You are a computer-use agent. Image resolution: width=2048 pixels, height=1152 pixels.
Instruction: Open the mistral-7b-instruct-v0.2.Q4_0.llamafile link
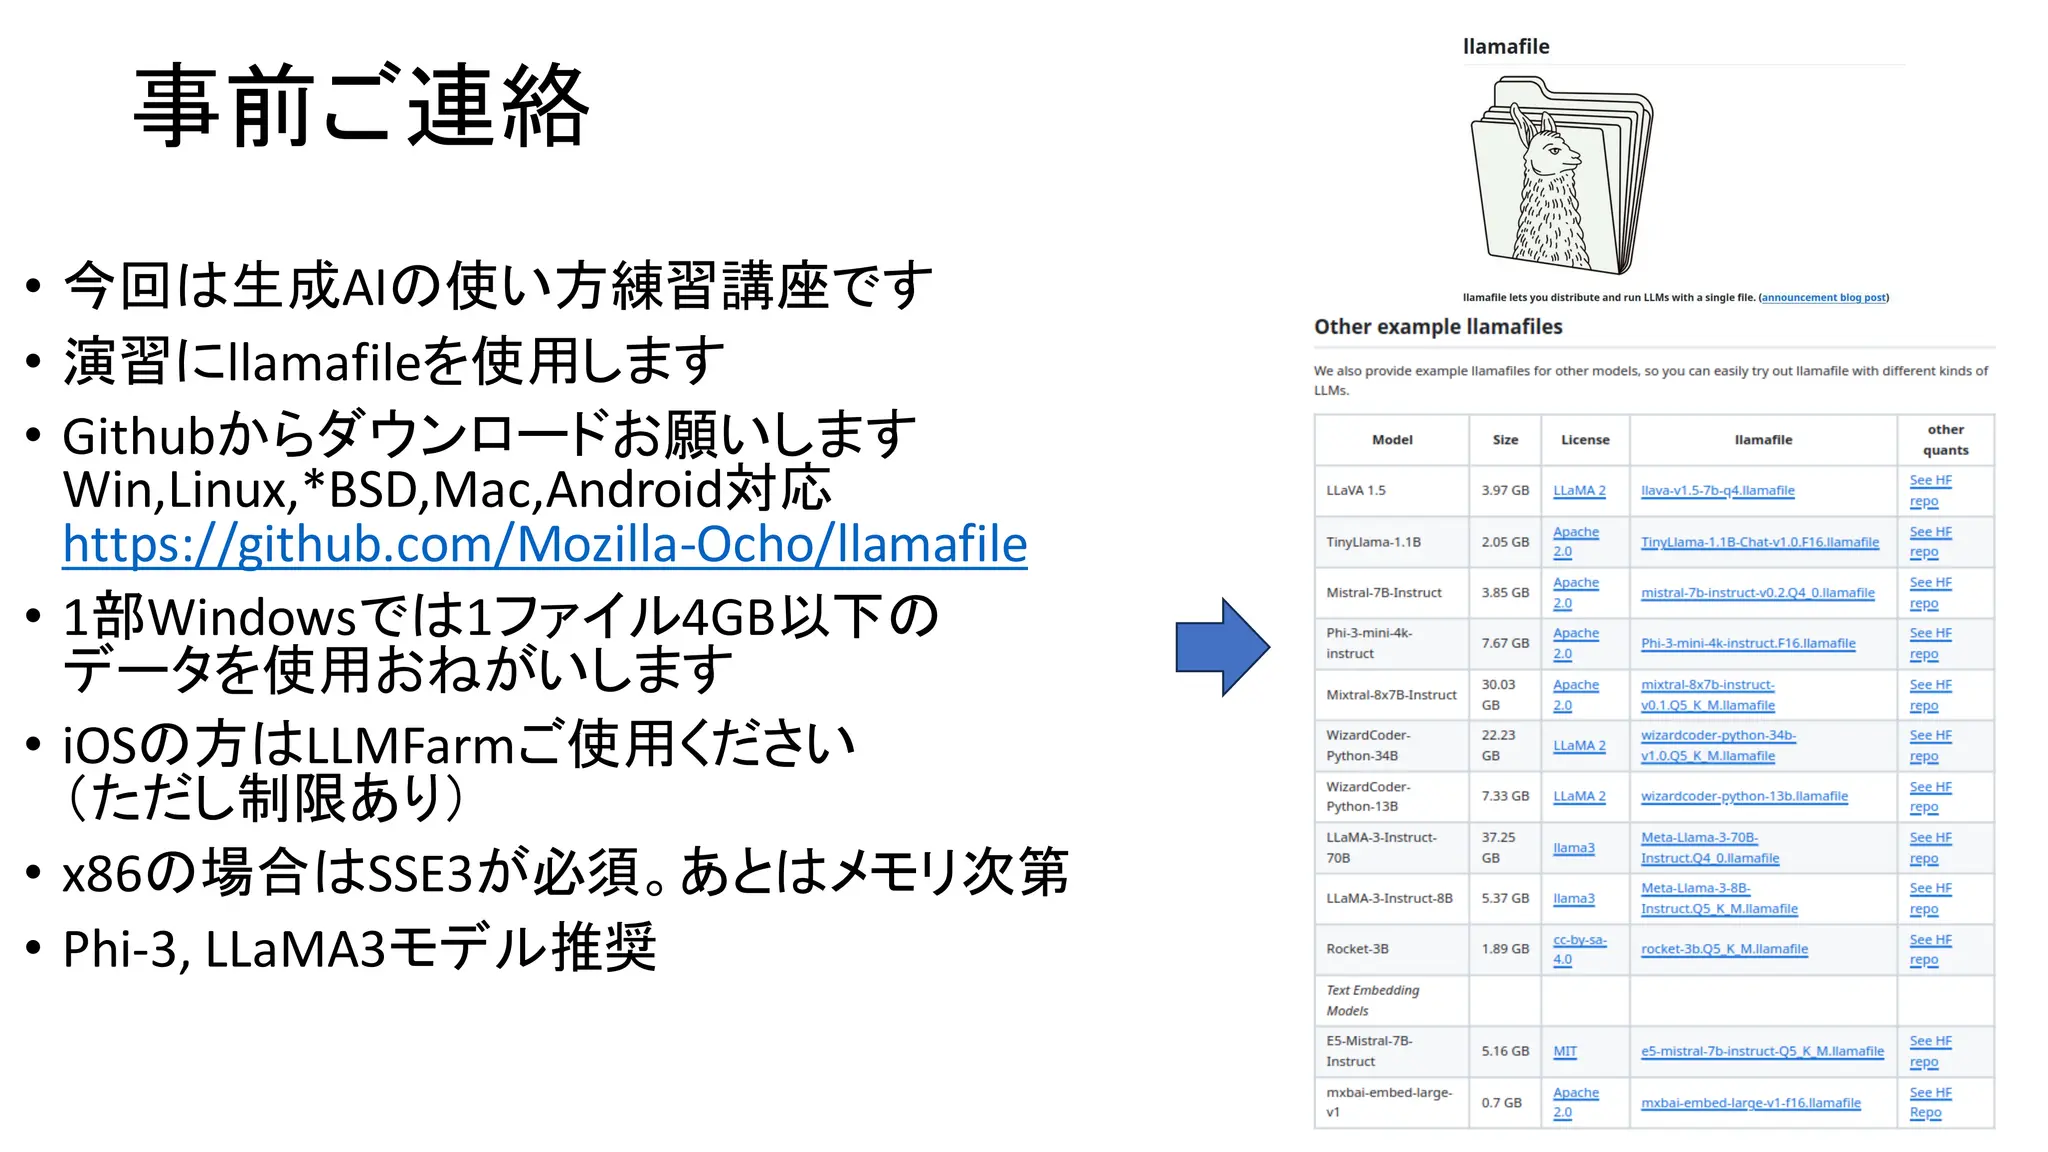1757,593
